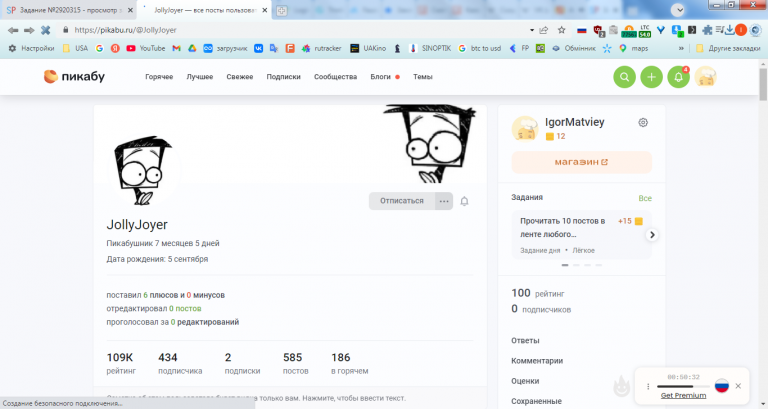Viewport: 768px width, 409px height.
Task: Add a new post with the green plus button
Action: tap(651, 77)
